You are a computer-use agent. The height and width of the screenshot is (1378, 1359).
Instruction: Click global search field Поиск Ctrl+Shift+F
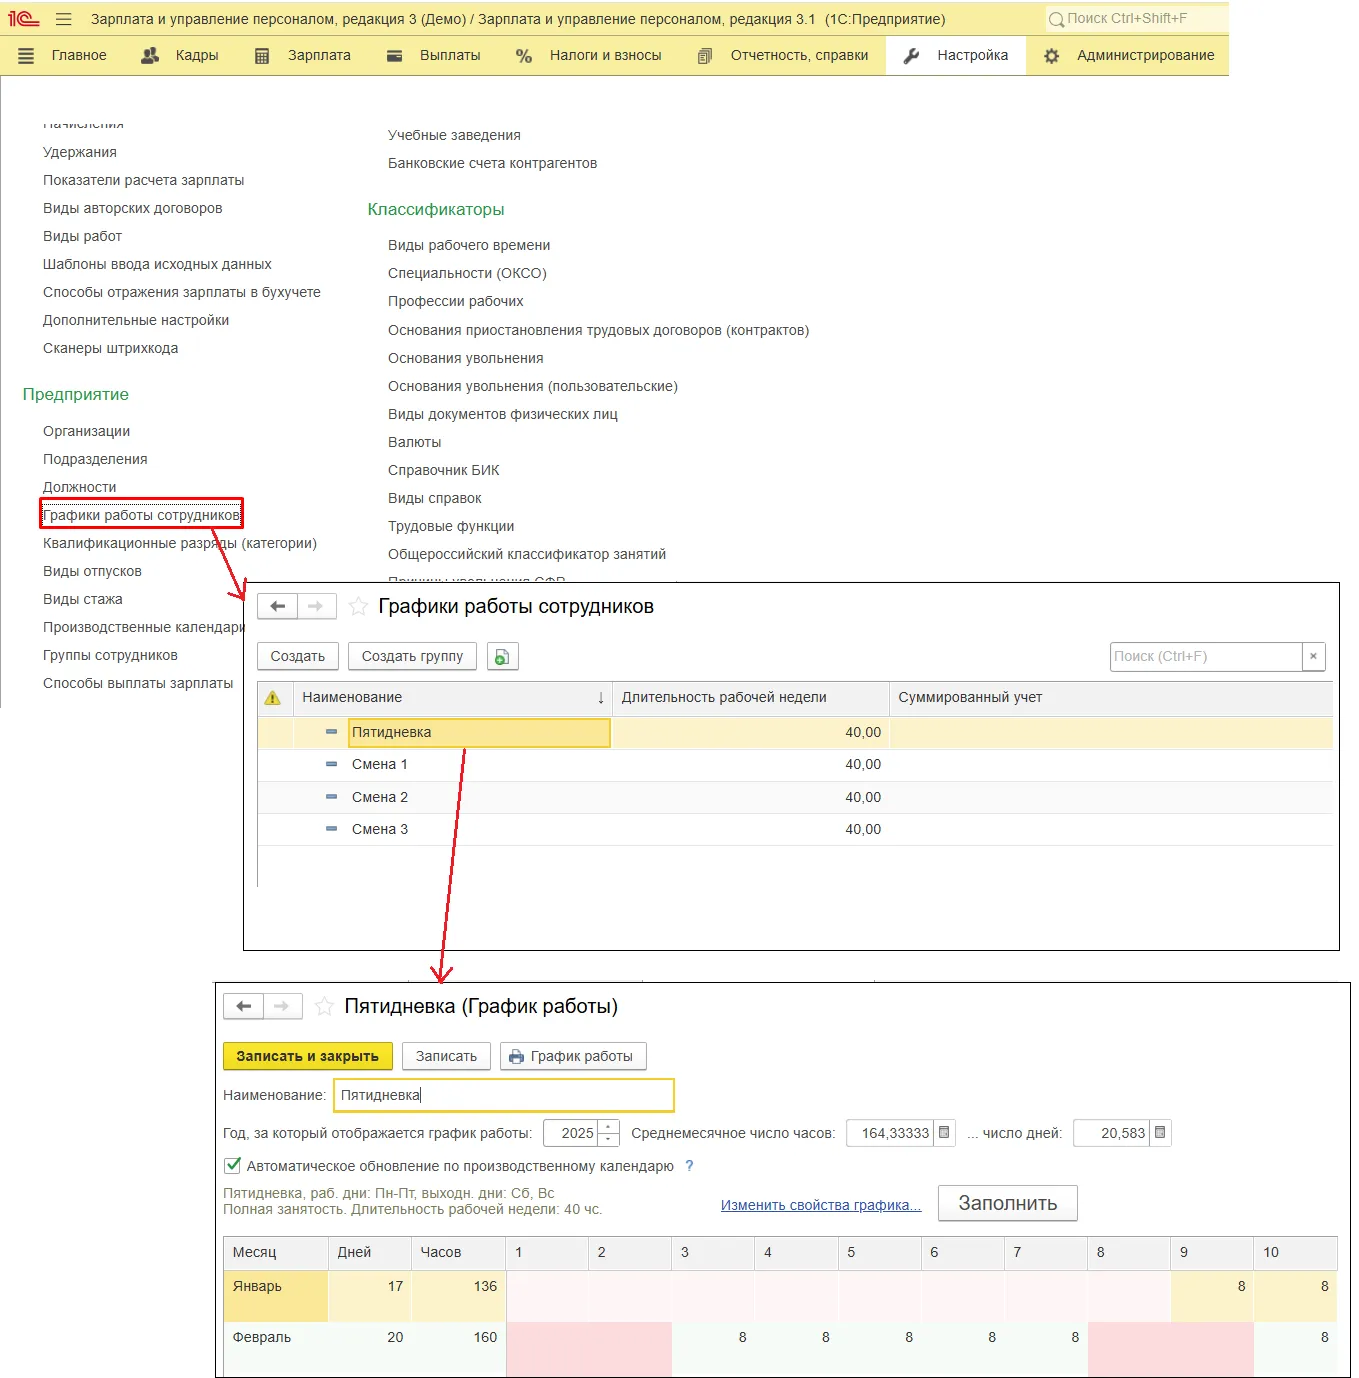point(1136,19)
